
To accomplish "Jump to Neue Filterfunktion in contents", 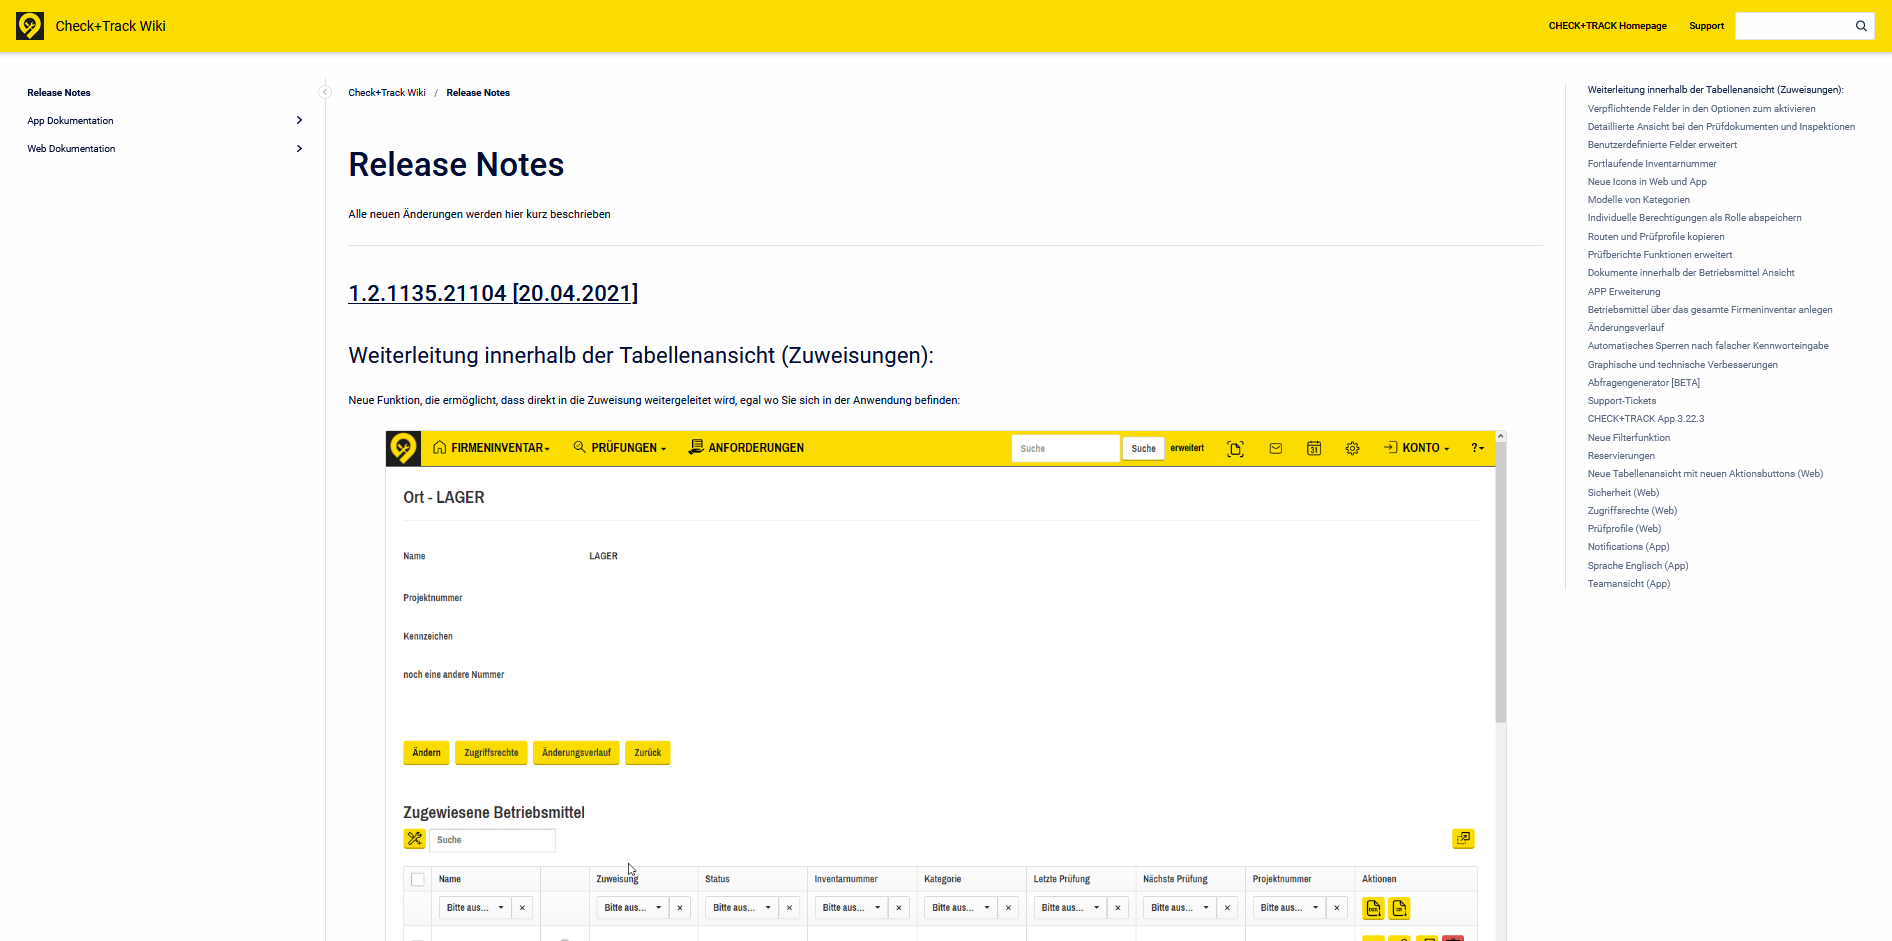I will click(1628, 438).
